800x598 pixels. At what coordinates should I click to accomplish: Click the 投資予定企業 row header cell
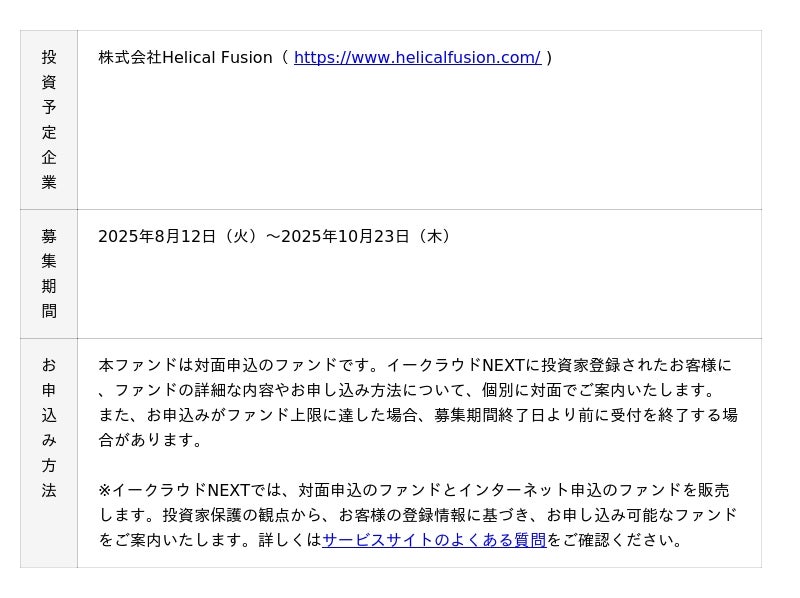coord(49,120)
